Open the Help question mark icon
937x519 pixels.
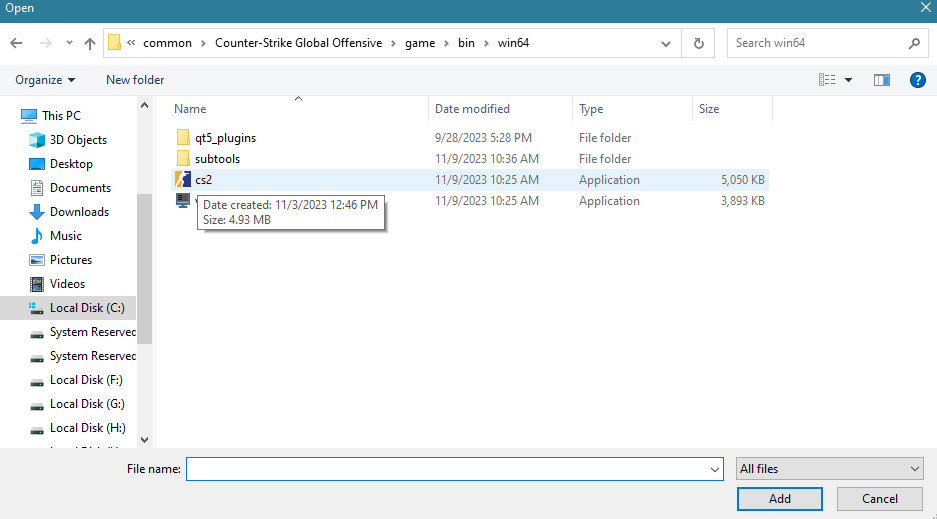pyautogui.click(x=917, y=80)
